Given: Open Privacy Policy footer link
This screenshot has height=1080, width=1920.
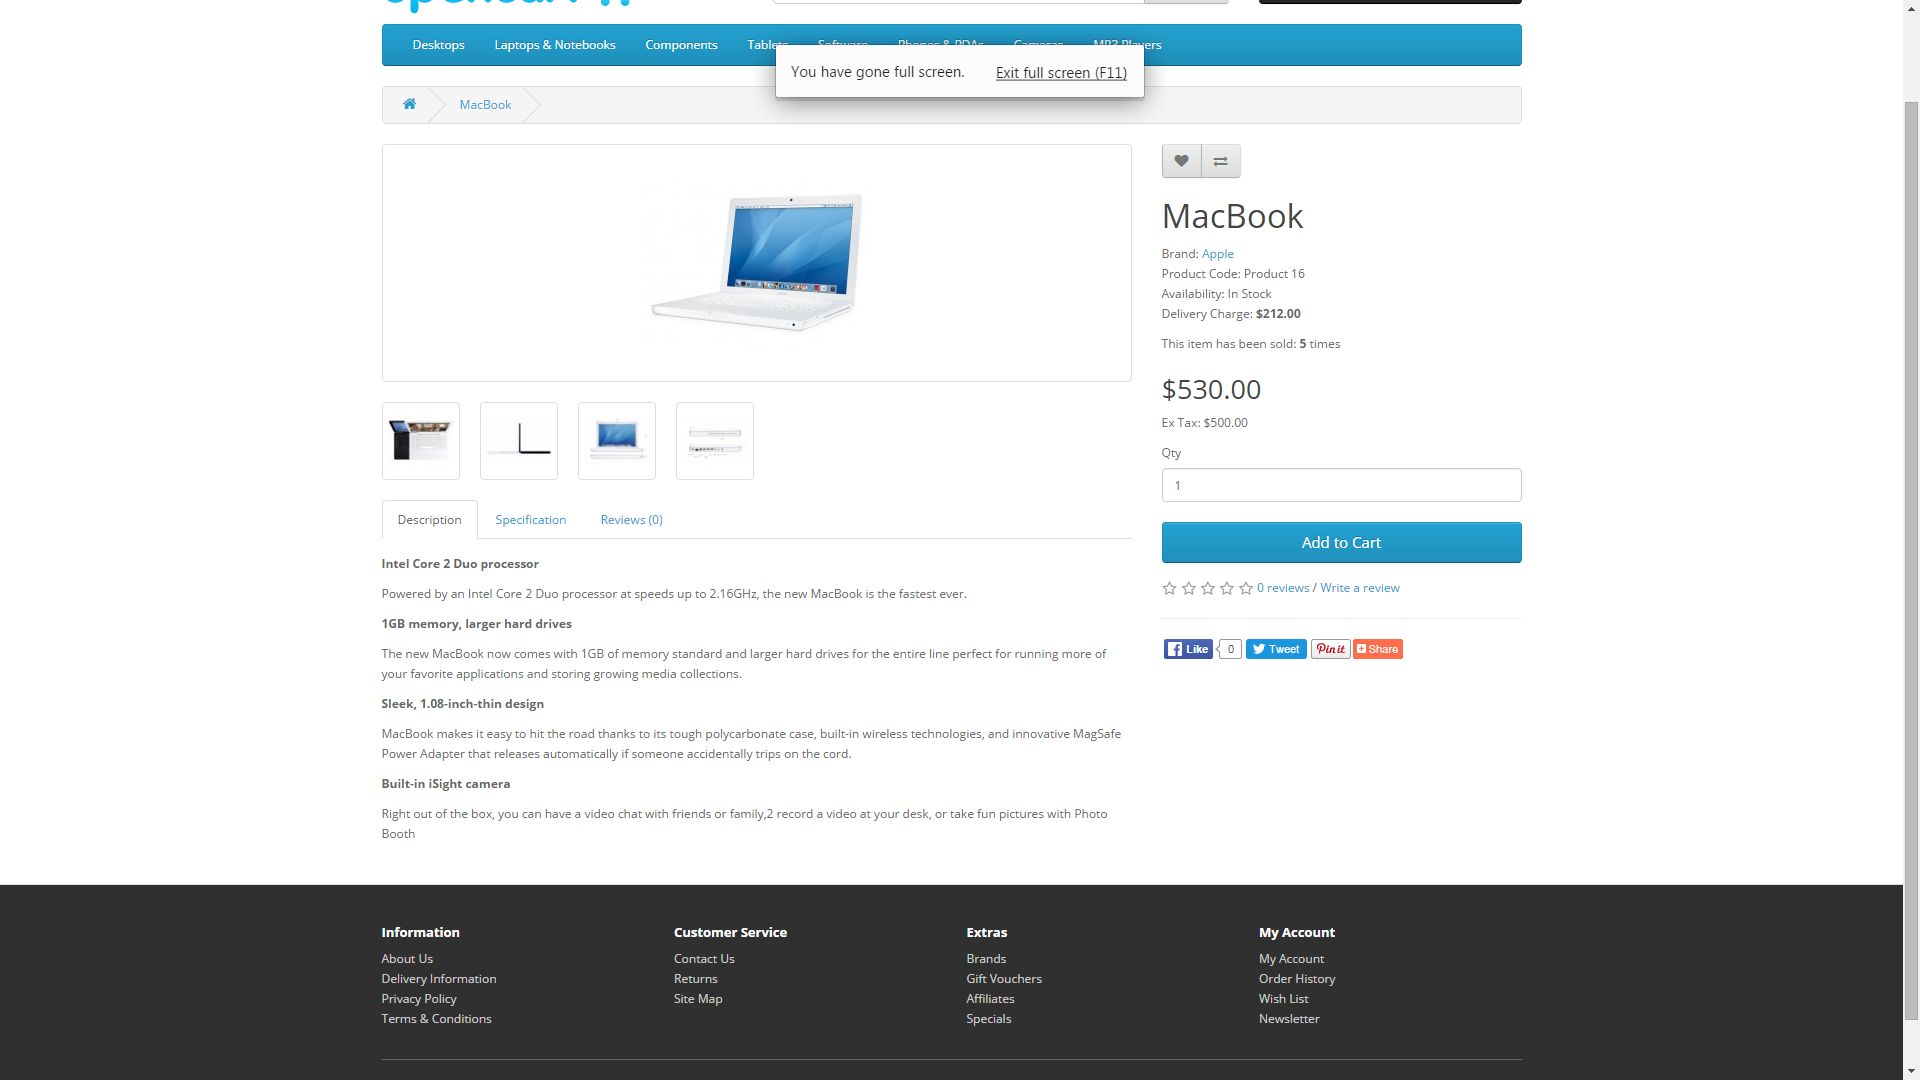Looking at the screenshot, I should point(418,998).
